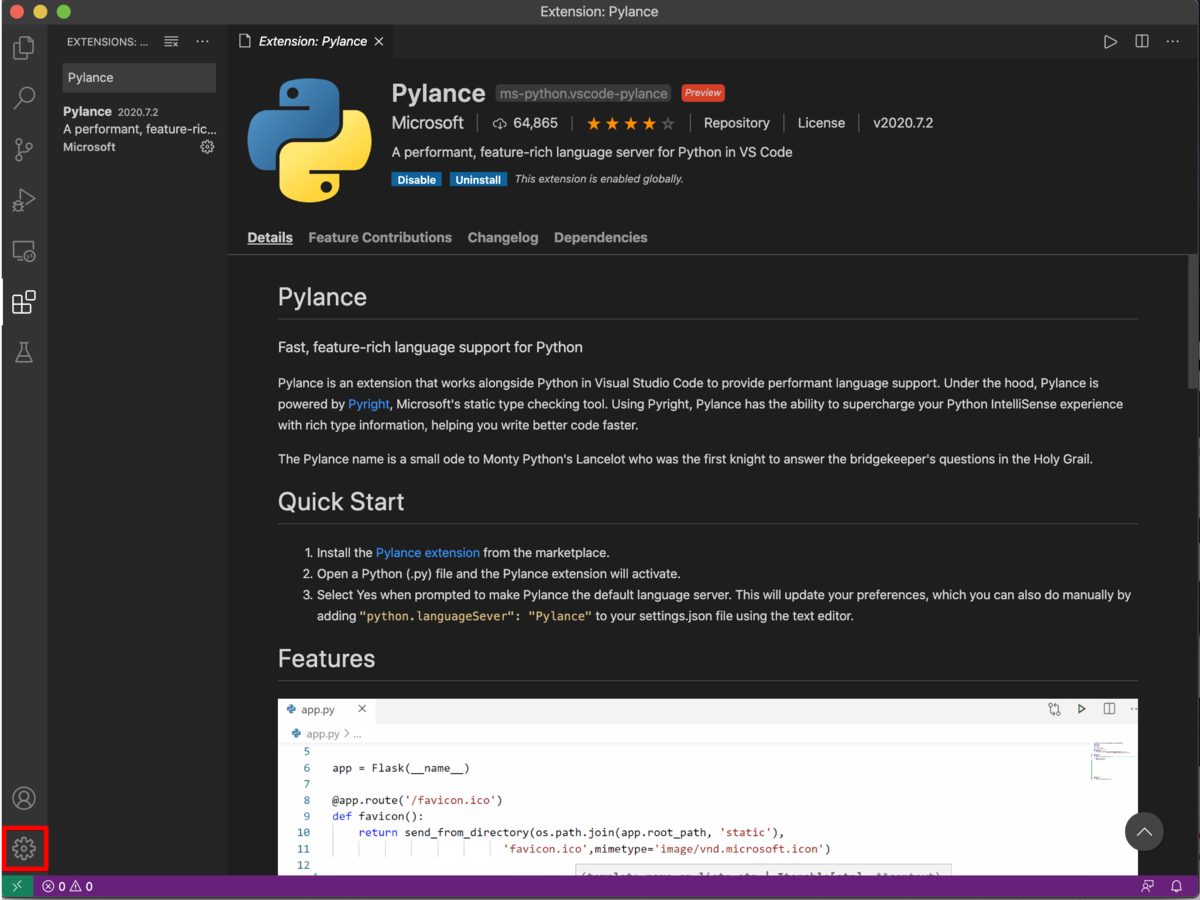Click the Features heading

[x=327, y=659]
